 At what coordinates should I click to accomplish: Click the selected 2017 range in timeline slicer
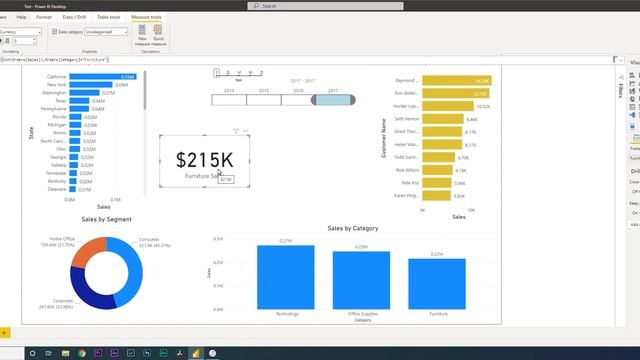(333, 100)
